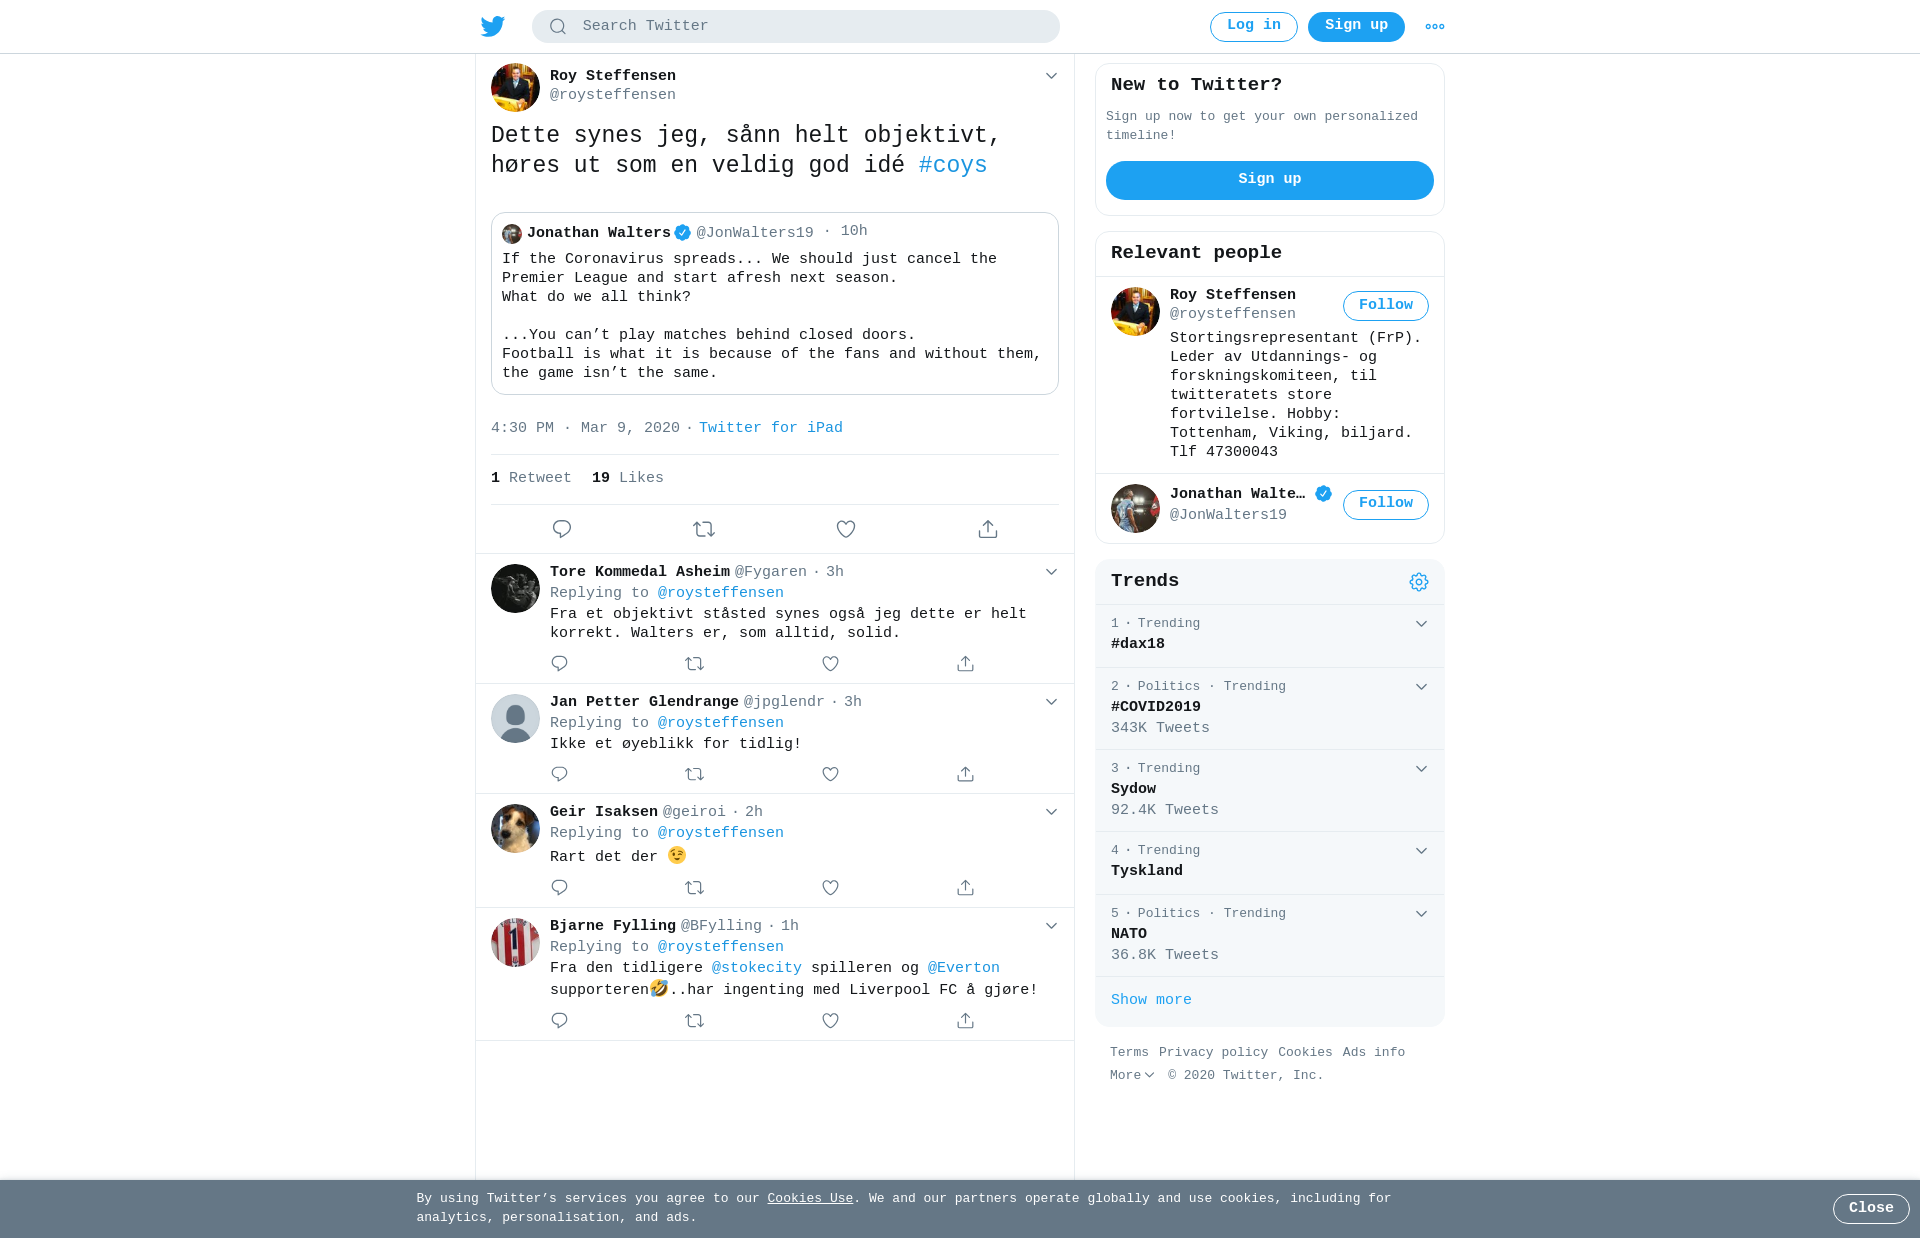Share the main tweet via share icon

coord(988,529)
